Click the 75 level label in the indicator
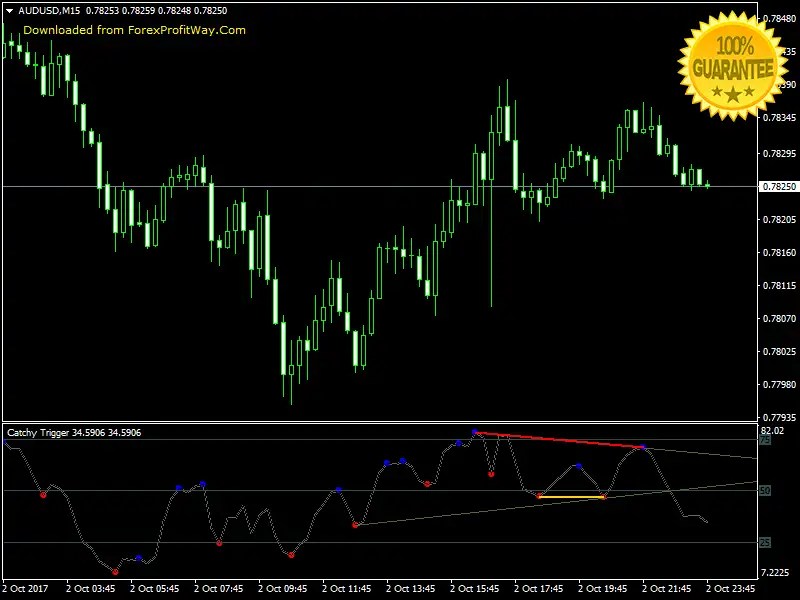The width and height of the screenshot is (800, 600). 765,440
